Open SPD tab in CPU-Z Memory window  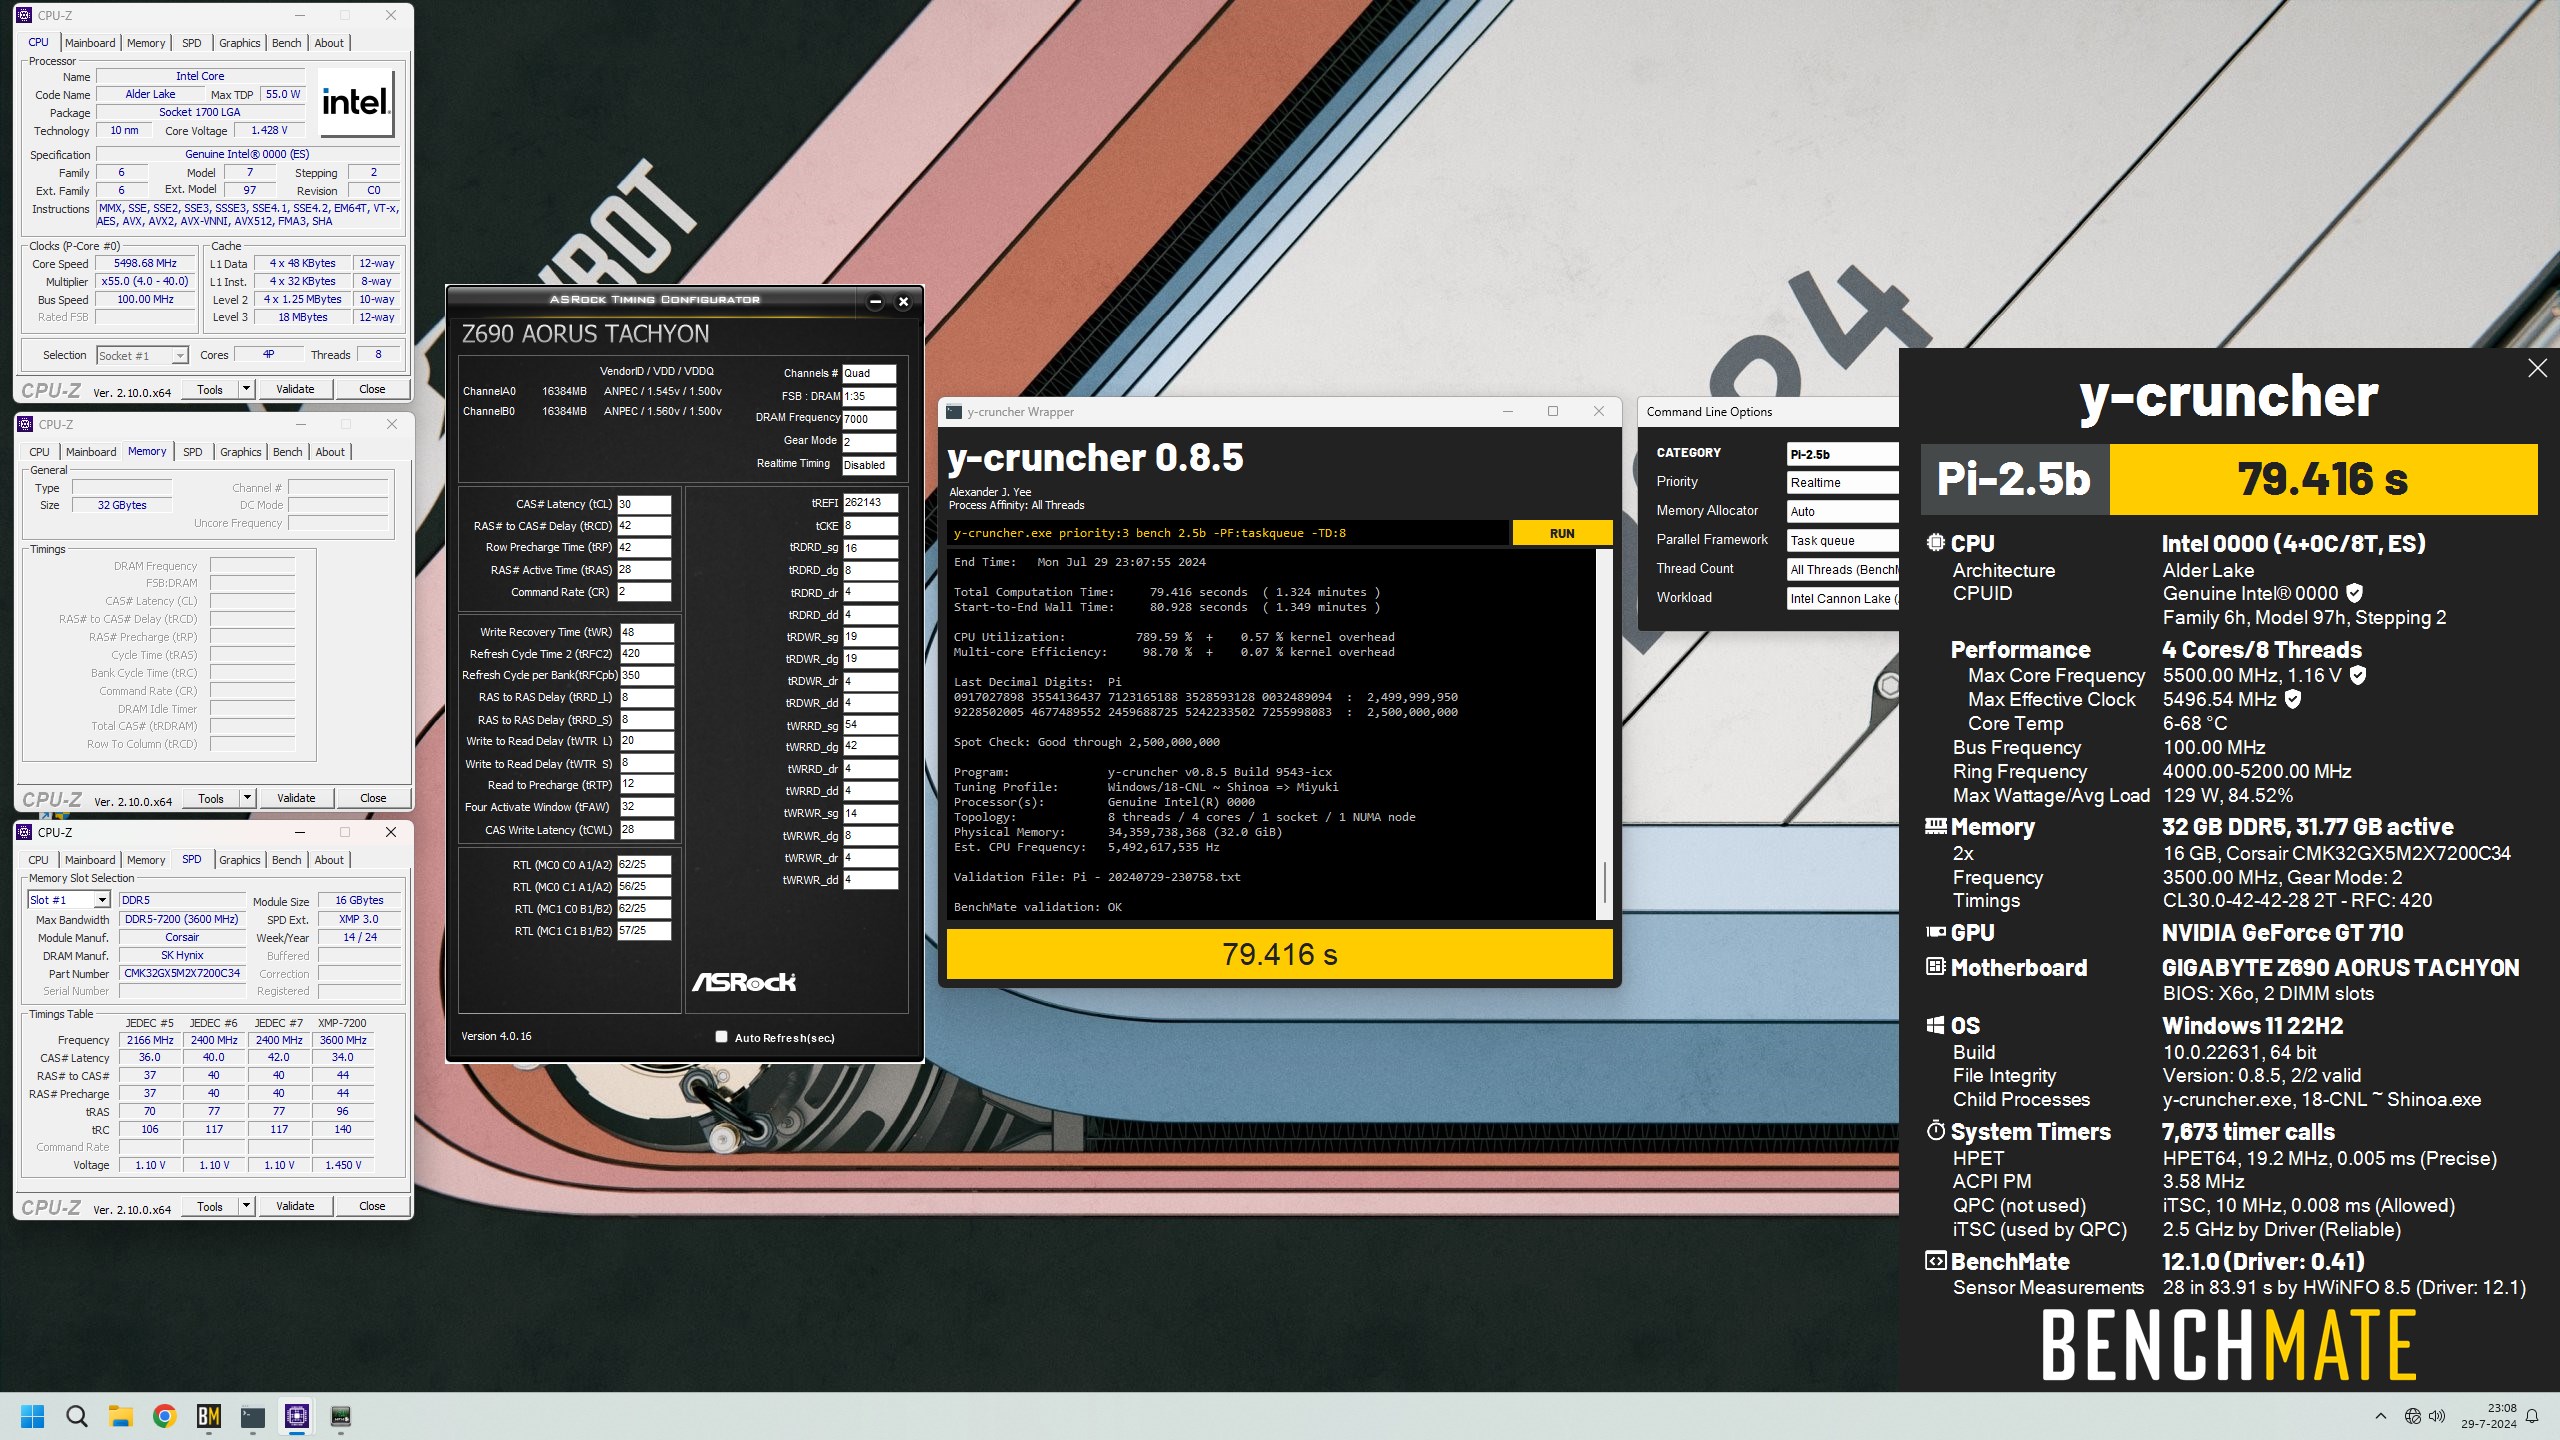pyautogui.click(x=193, y=452)
